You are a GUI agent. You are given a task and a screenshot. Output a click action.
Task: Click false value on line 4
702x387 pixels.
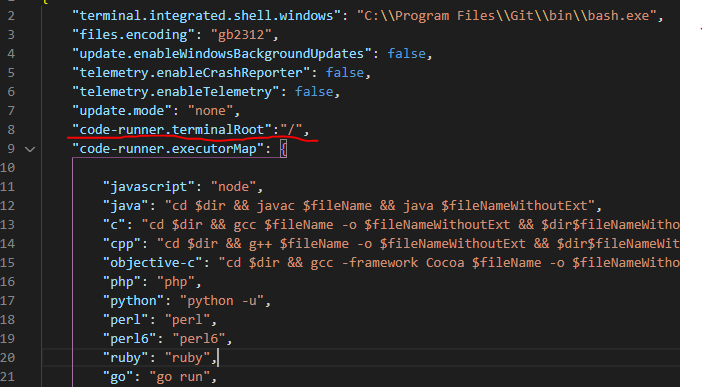coord(406,54)
